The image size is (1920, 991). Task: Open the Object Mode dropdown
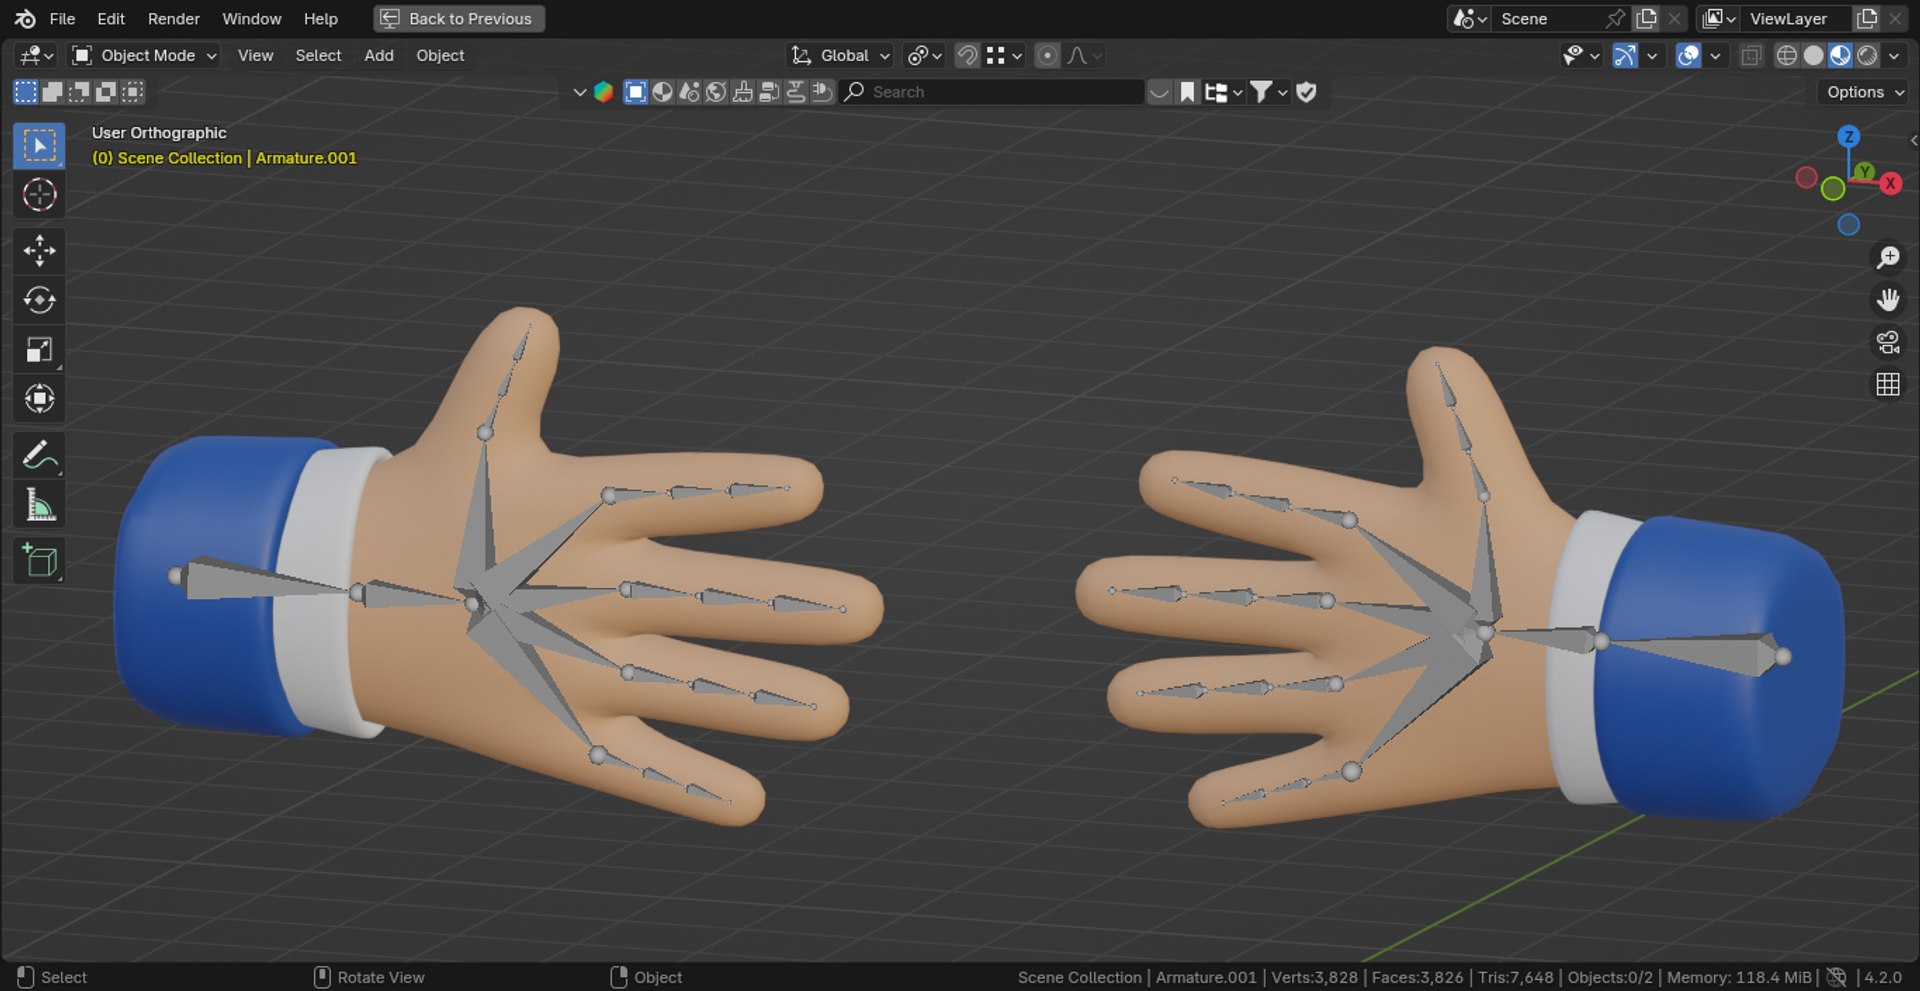click(145, 56)
